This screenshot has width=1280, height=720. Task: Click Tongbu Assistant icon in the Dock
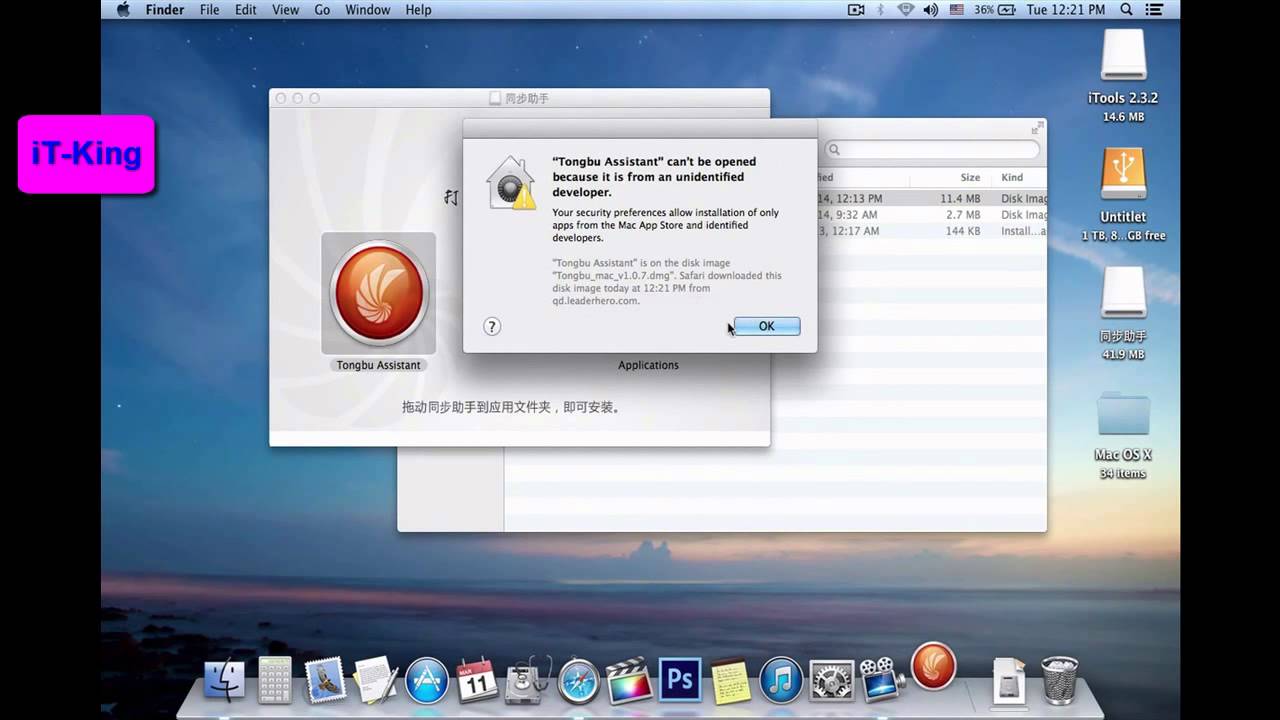(934, 667)
